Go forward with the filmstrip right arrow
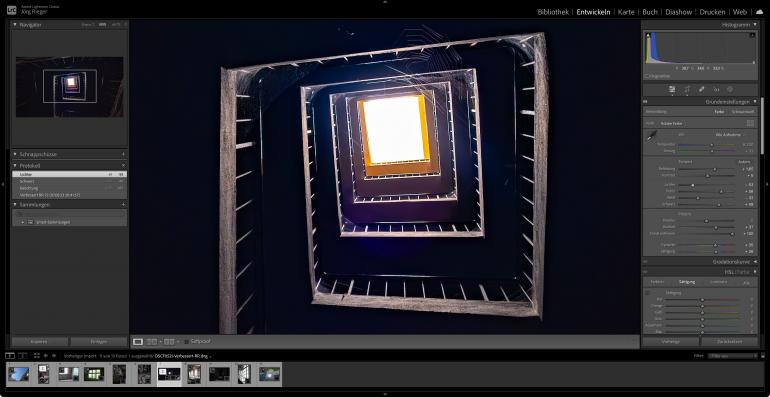The height and width of the screenshot is (397, 770). [x=54, y=355]
